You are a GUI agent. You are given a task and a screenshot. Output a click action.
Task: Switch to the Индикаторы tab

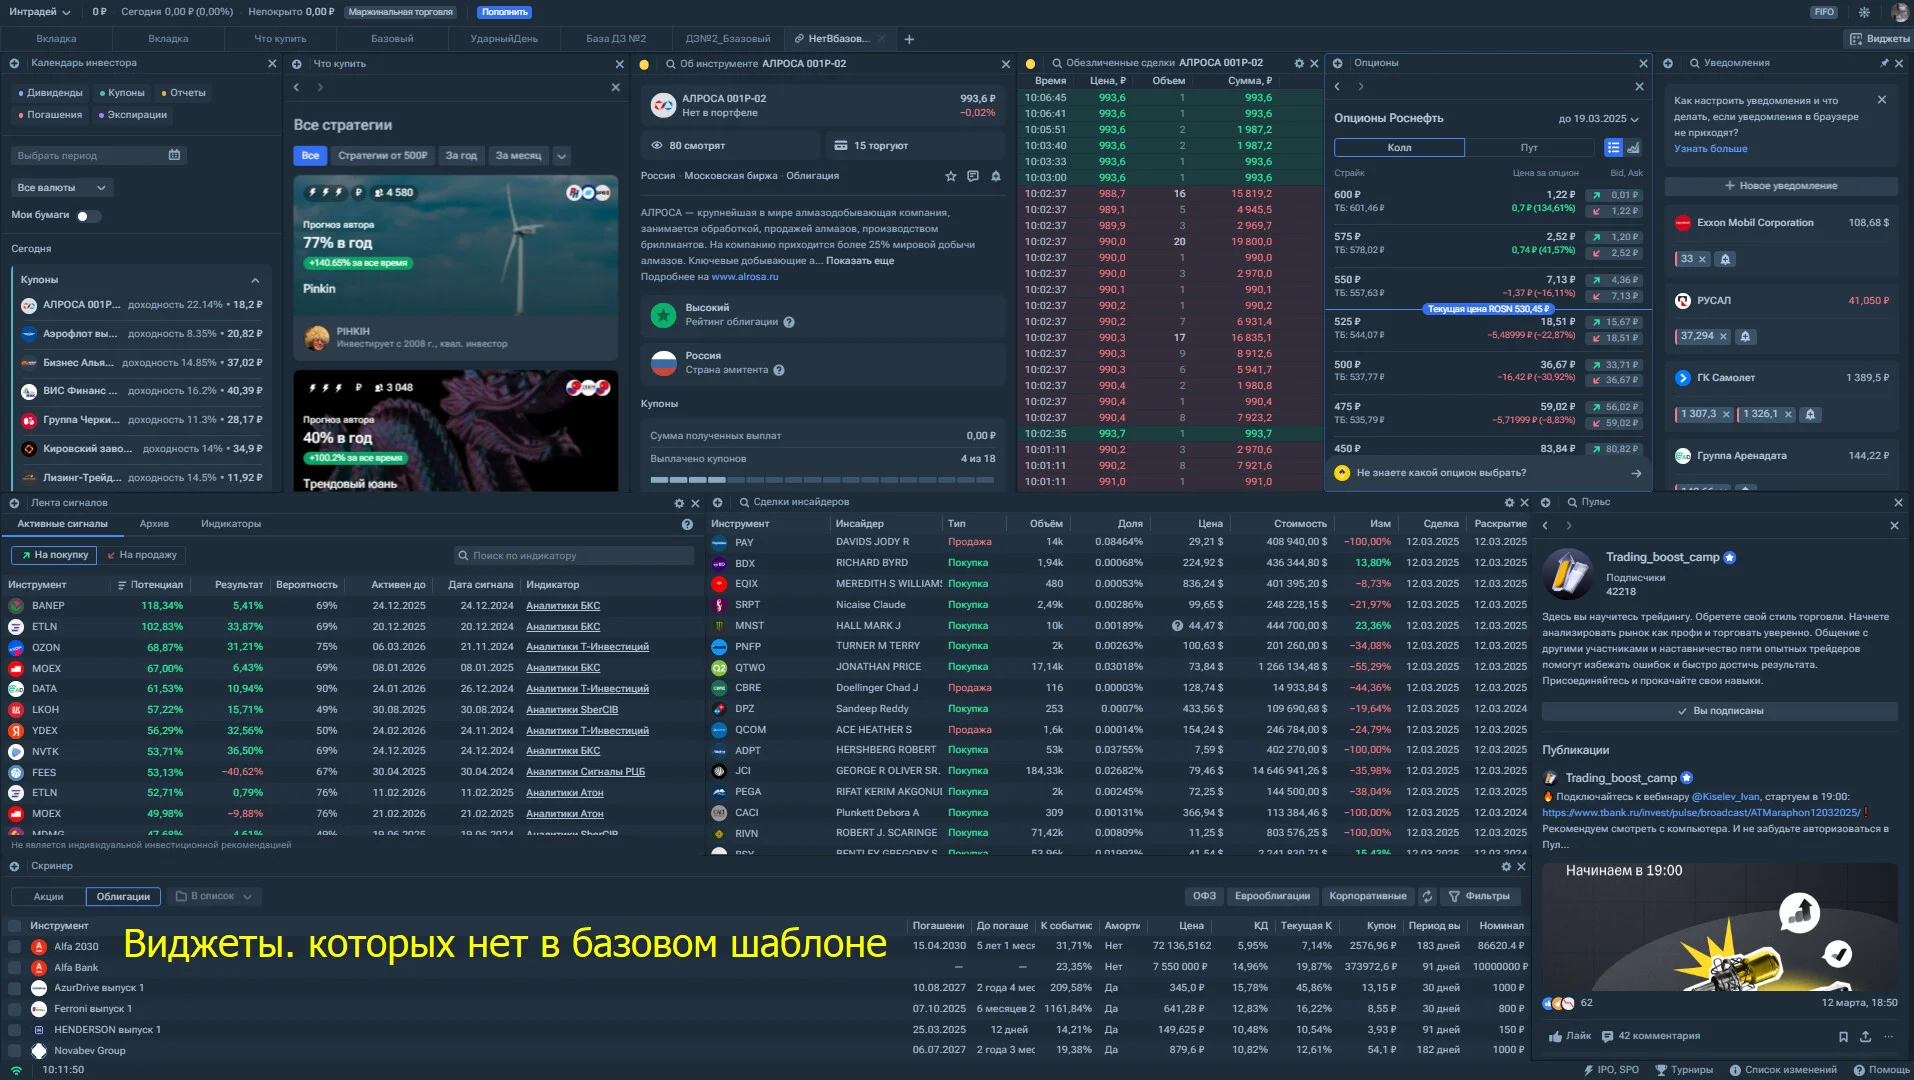click(x=231, y=524)
